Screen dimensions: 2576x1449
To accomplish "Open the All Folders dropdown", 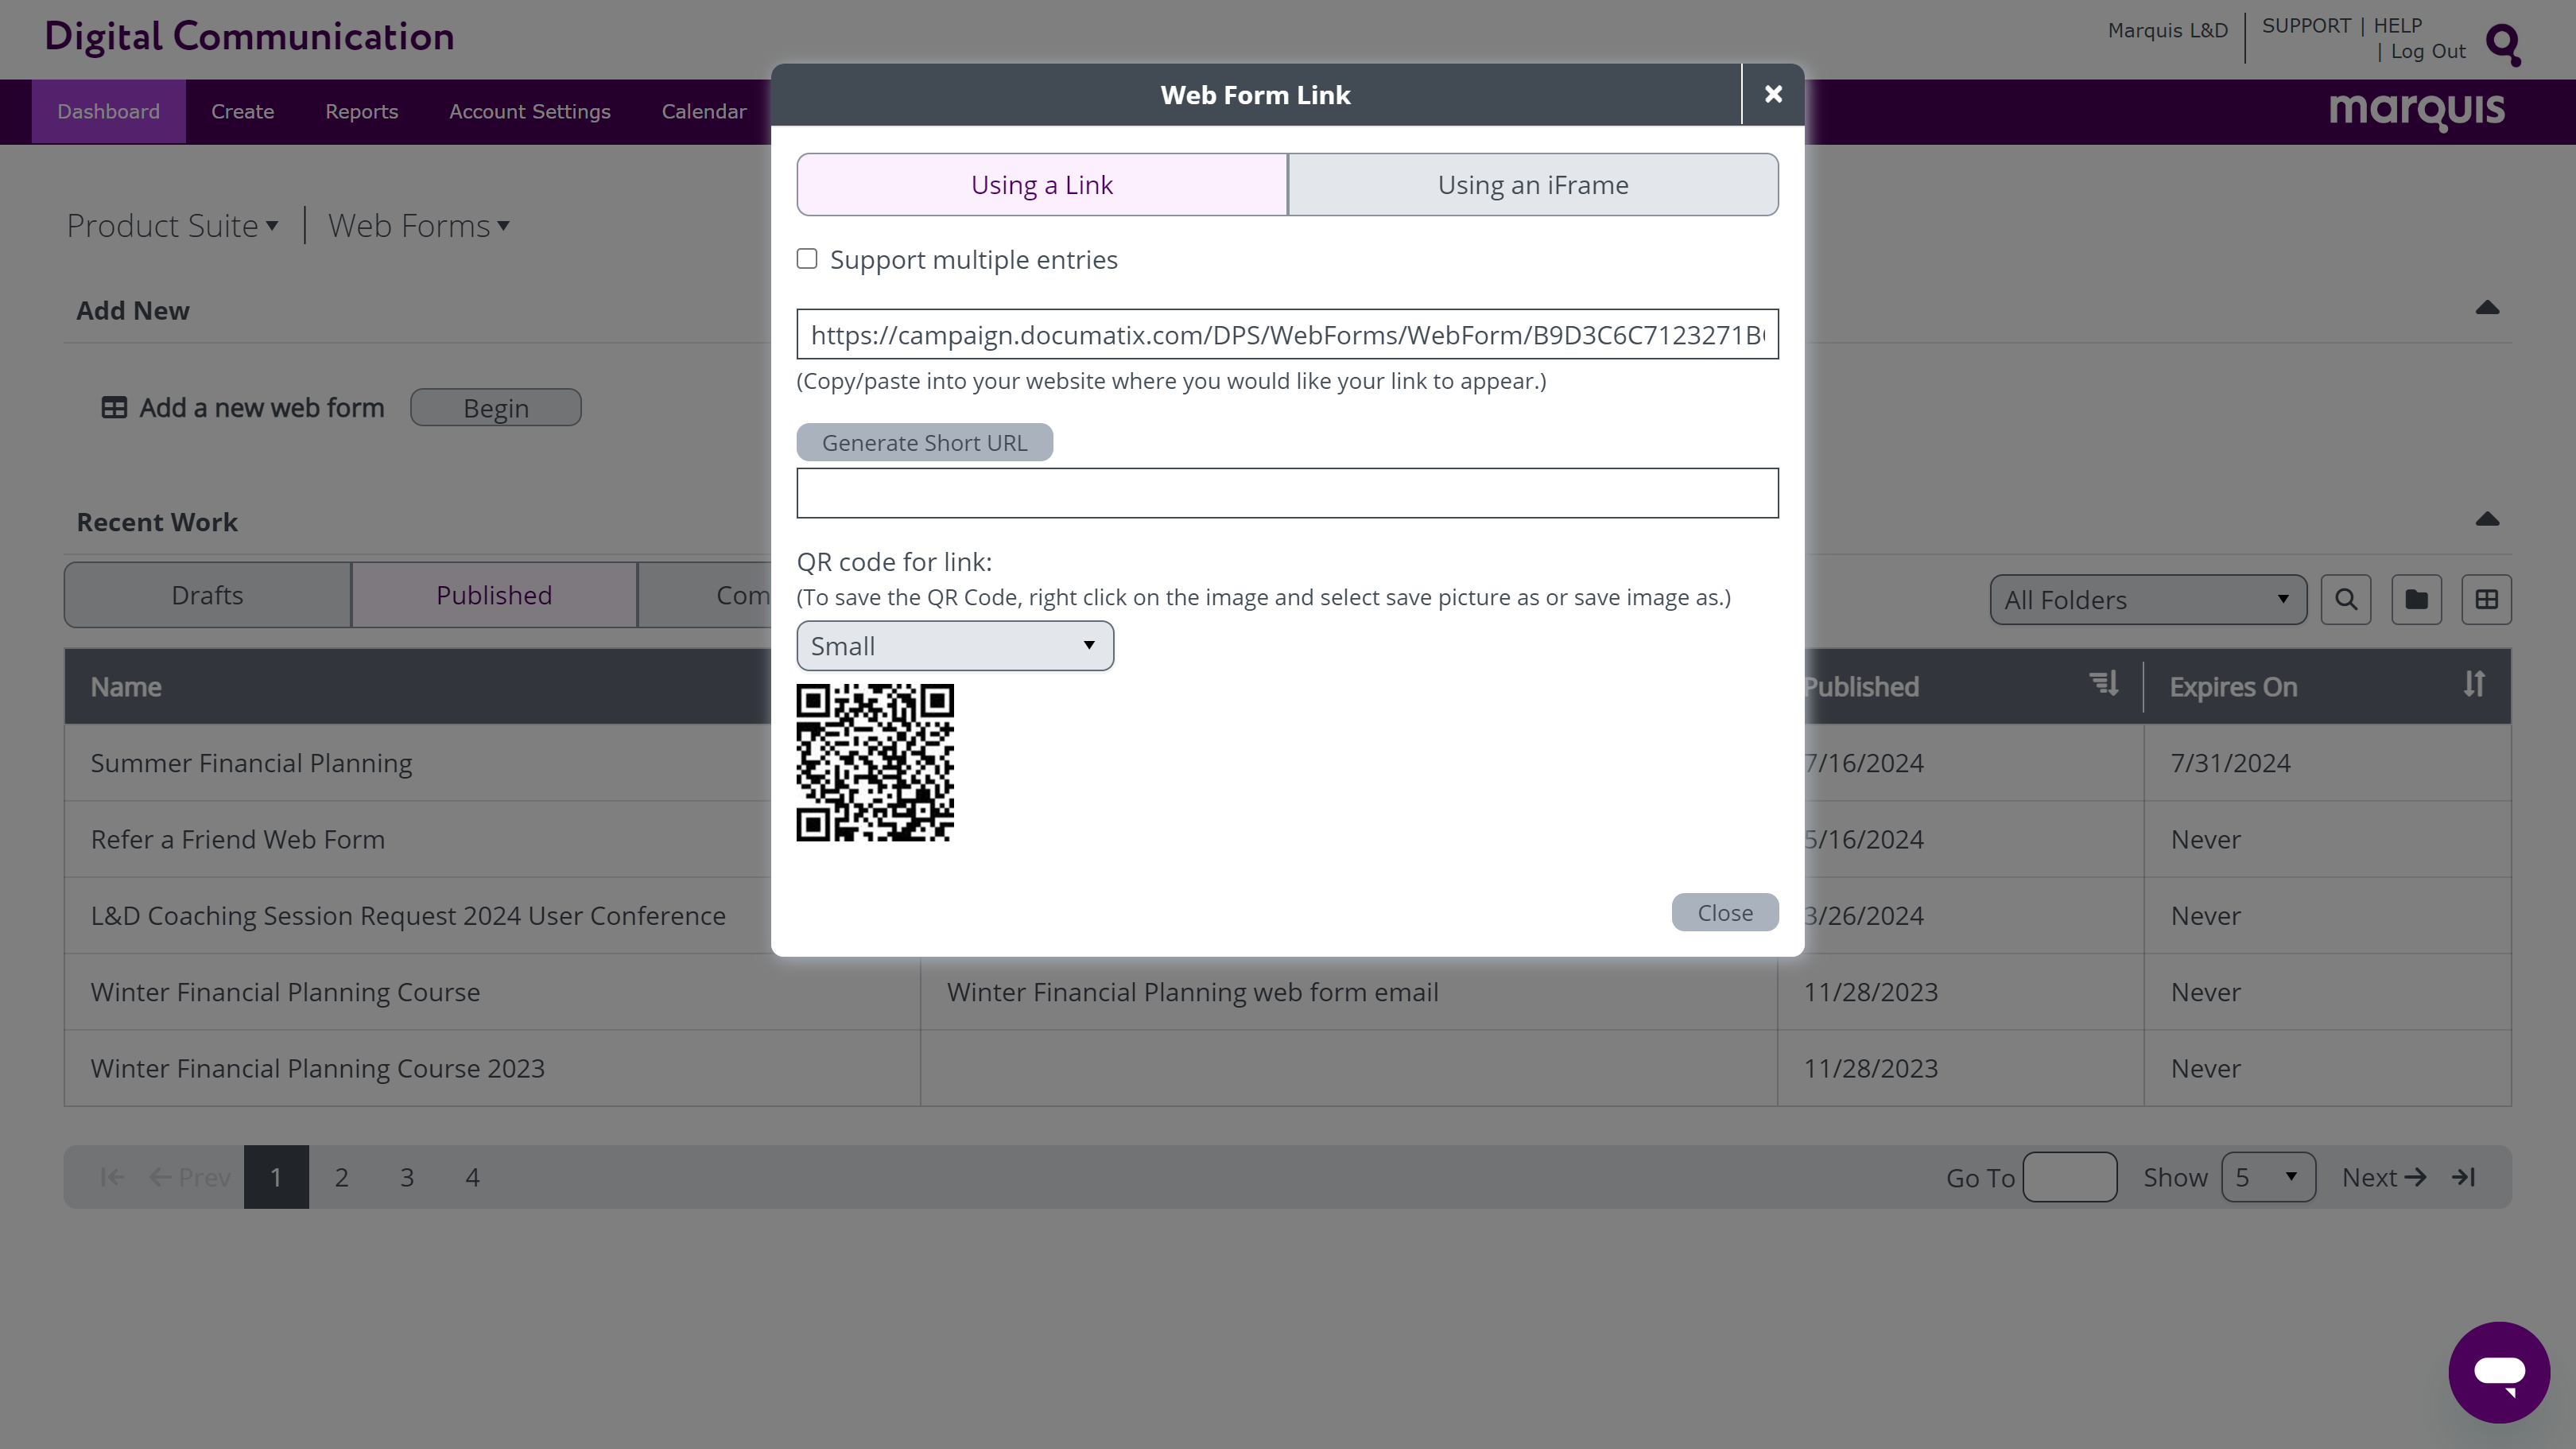I will (2148, 599).
